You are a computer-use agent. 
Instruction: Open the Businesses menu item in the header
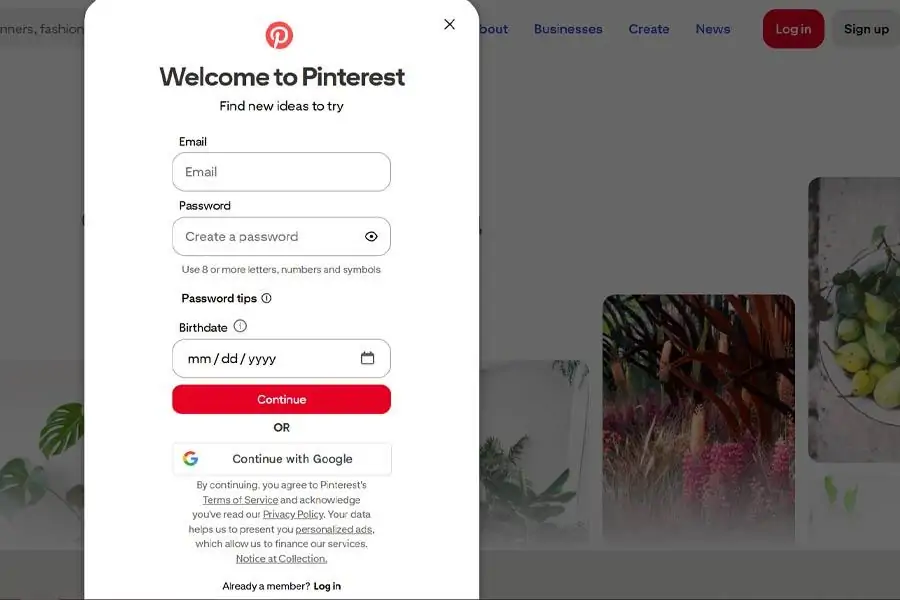pos(568,29)
